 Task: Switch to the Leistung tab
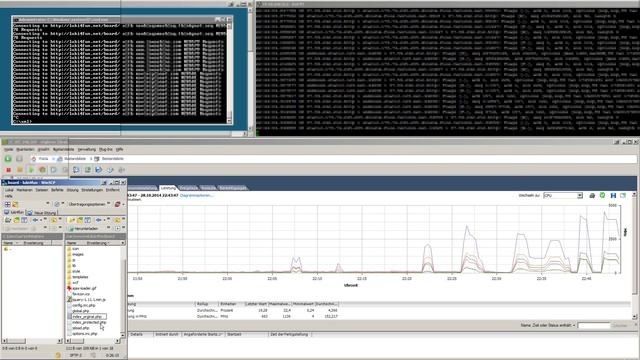click(168, 188)
